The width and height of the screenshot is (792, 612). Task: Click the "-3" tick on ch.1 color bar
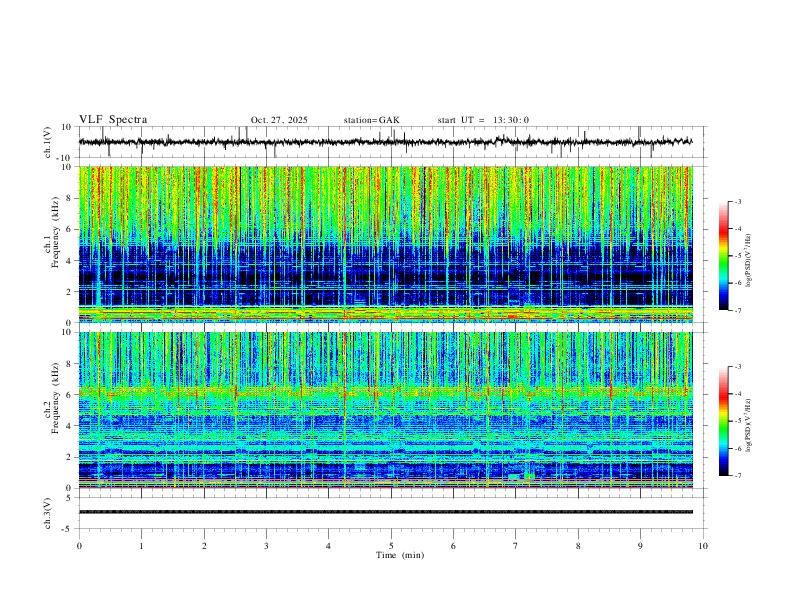coord(738,201)
